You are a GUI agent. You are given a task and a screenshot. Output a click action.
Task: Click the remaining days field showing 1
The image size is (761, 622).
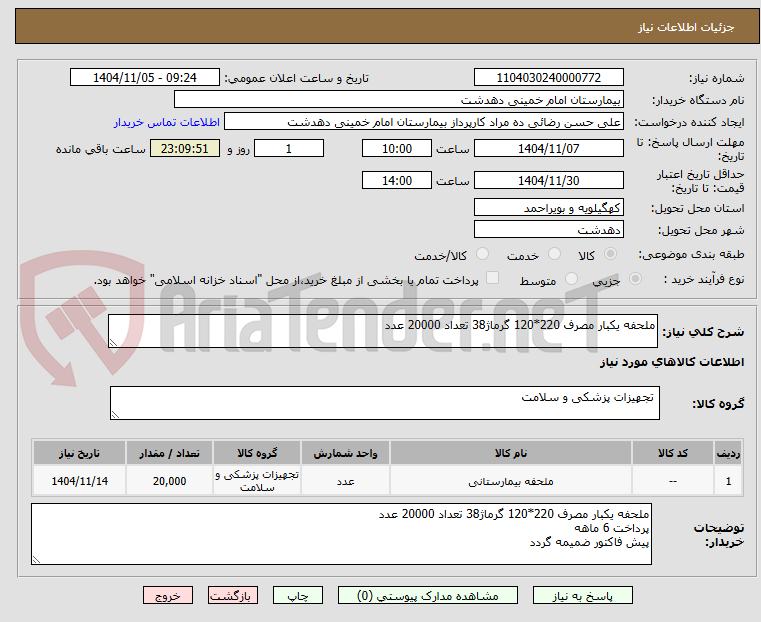click(x=289, y=148)
